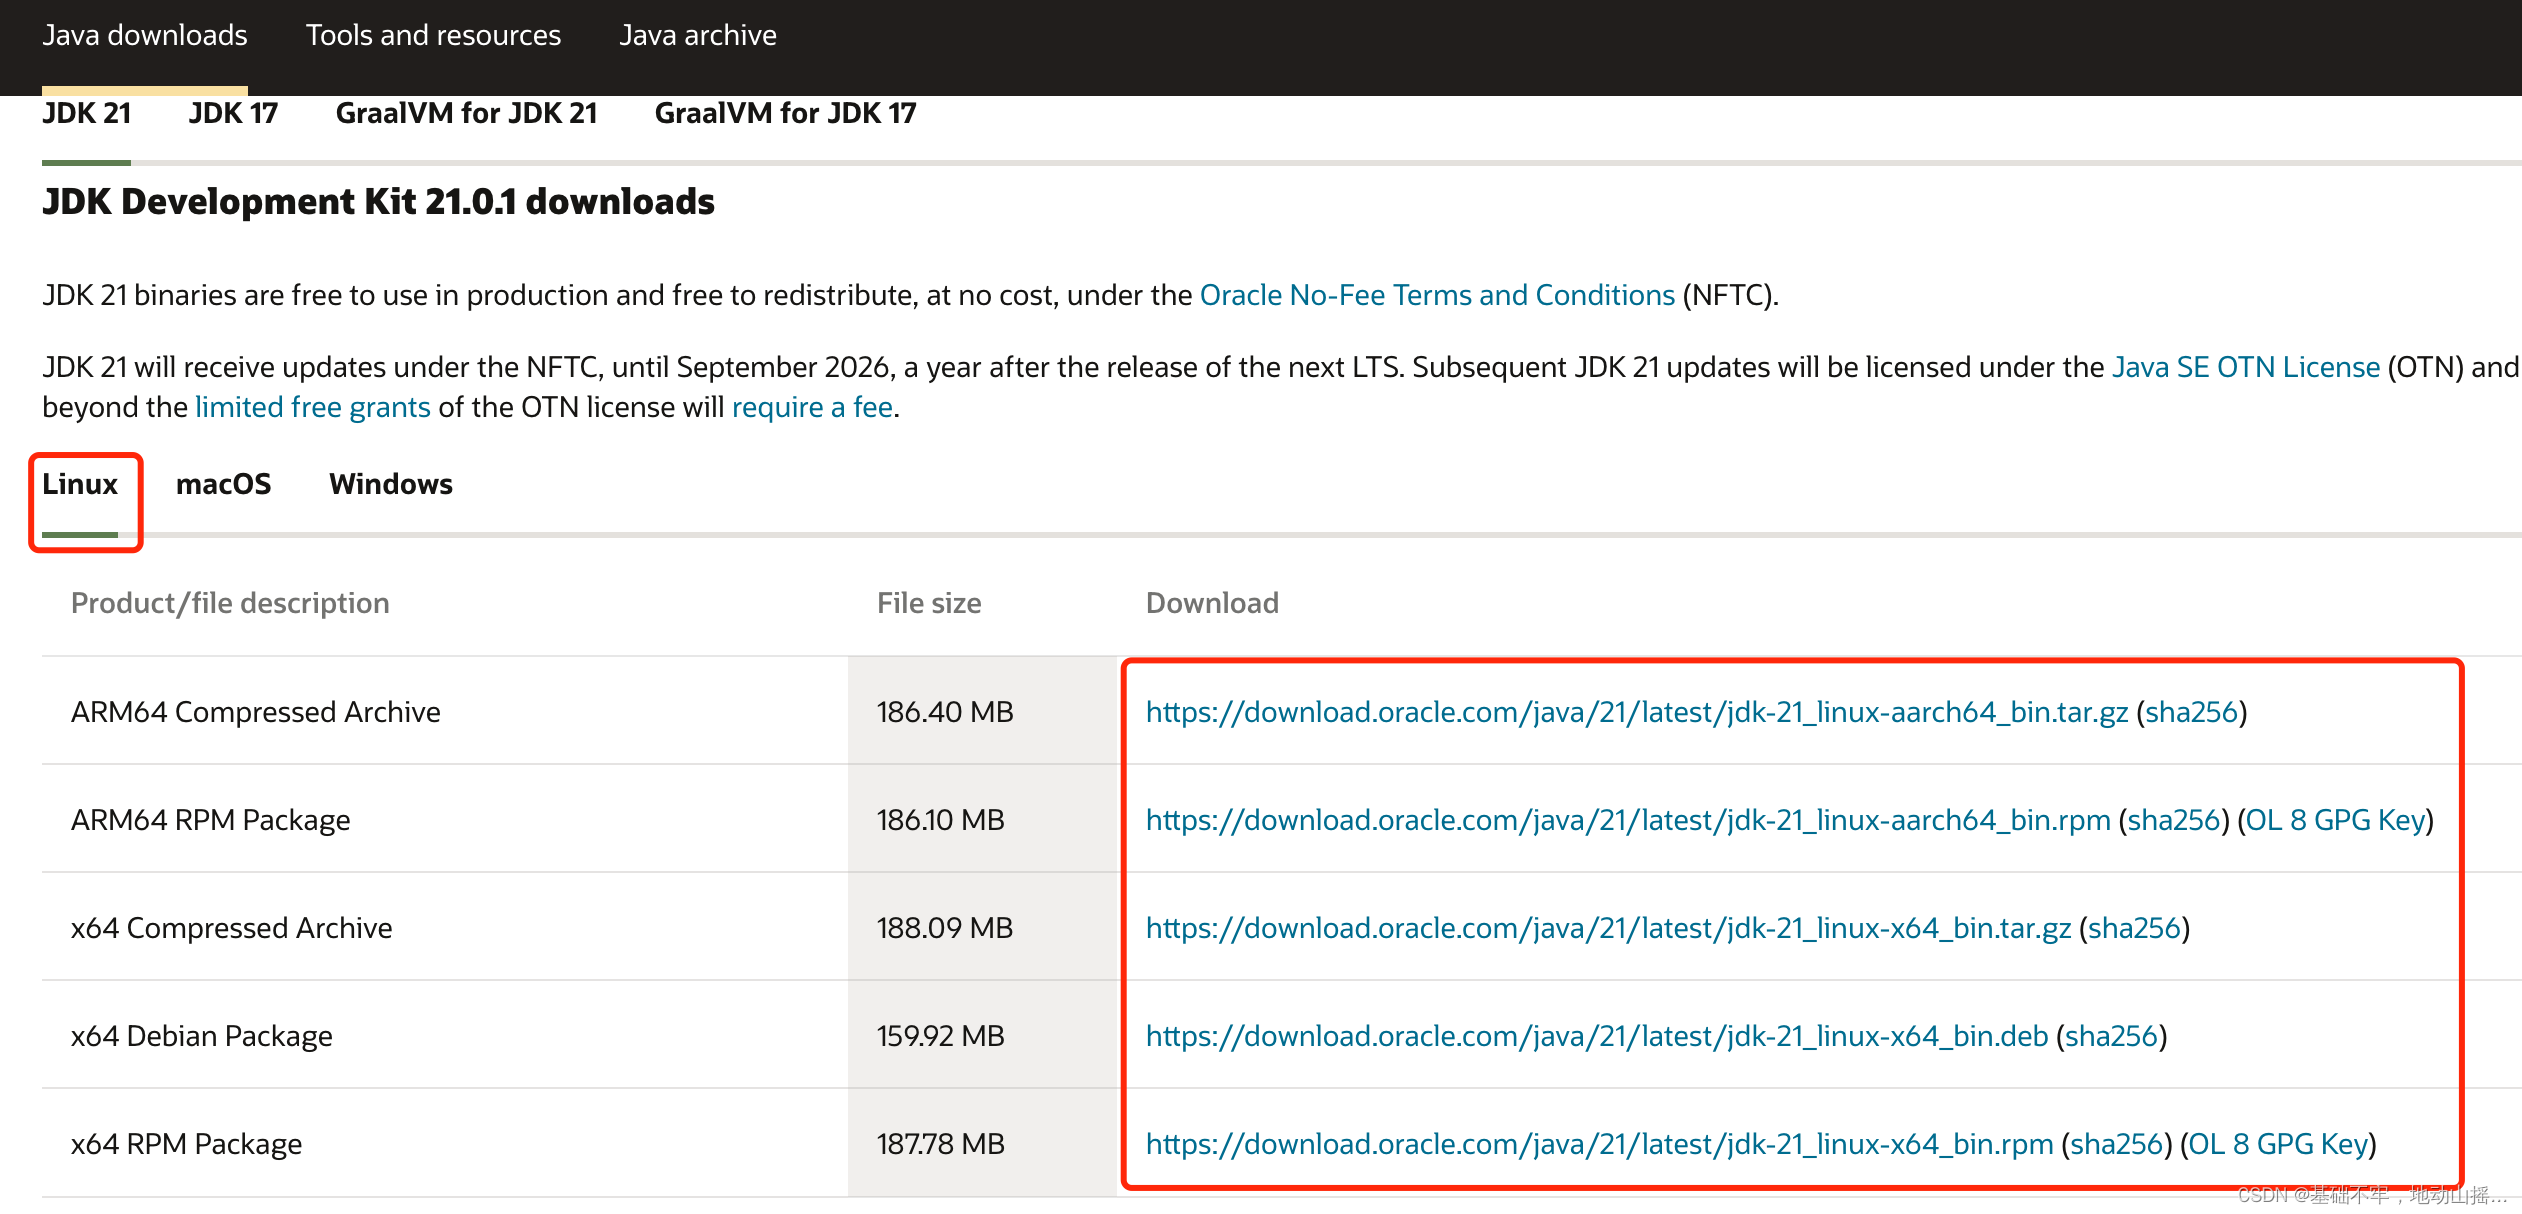2522x1214 pixels.
Task: Download the ARM64 RPM package link
Action: (x=1627, y=820)
